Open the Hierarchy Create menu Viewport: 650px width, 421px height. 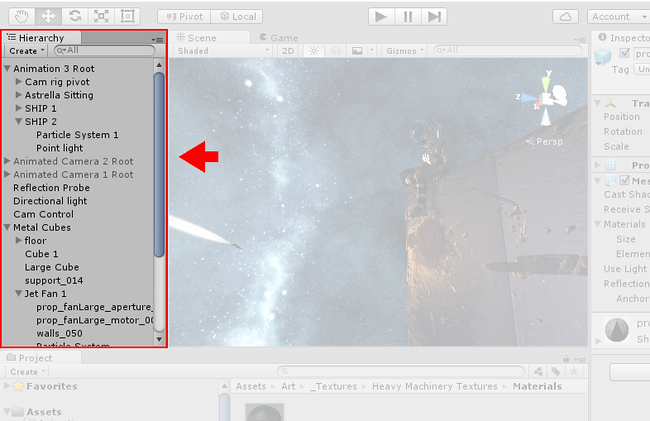(26, 51)
